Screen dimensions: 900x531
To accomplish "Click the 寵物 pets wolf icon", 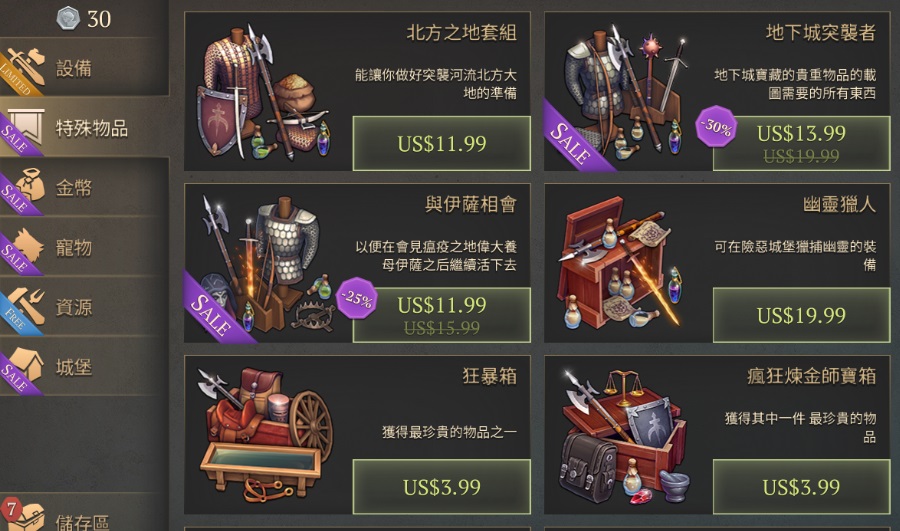I will point(28,245).
